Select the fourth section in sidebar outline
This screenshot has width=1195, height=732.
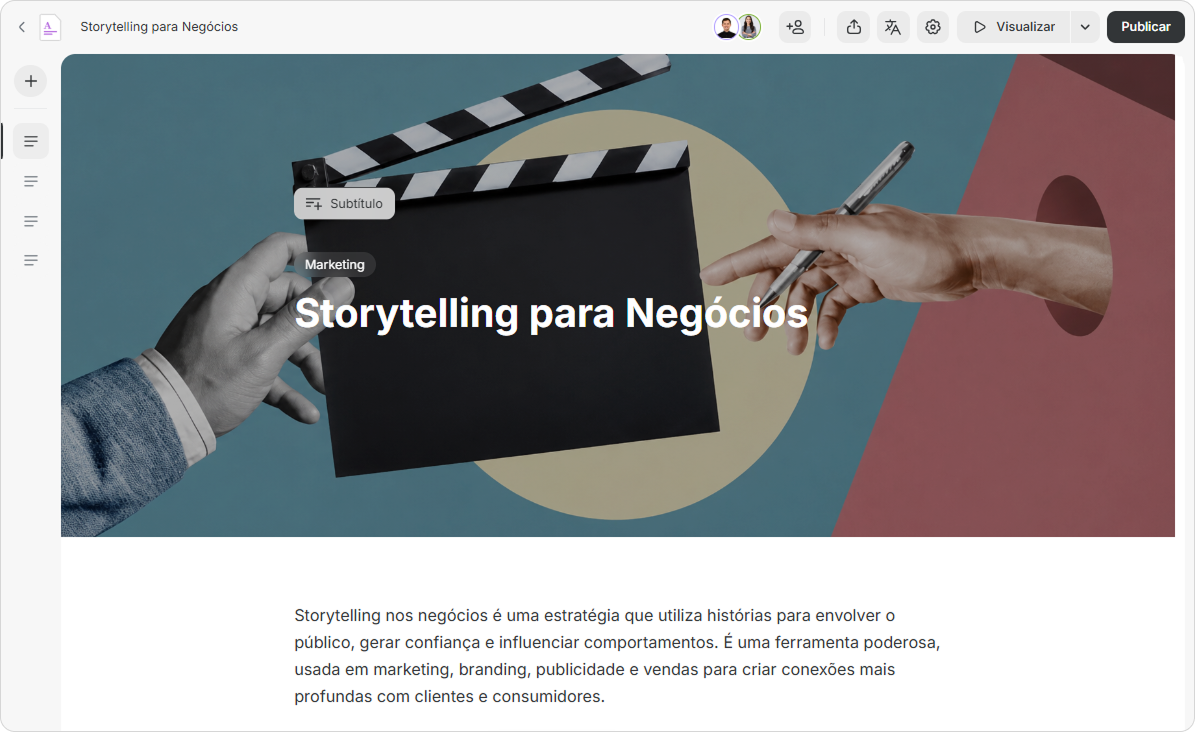click(30, 261)
